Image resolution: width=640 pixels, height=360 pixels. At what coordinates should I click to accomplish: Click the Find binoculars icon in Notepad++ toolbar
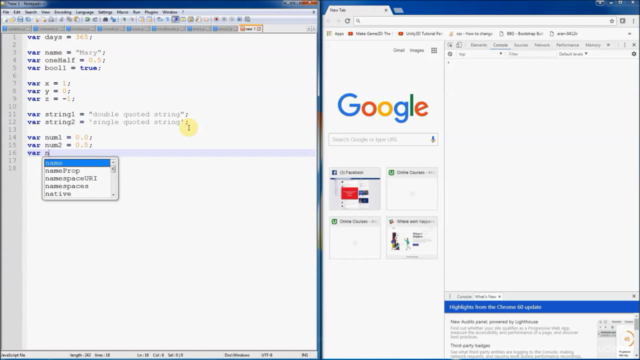click(105, 19)
